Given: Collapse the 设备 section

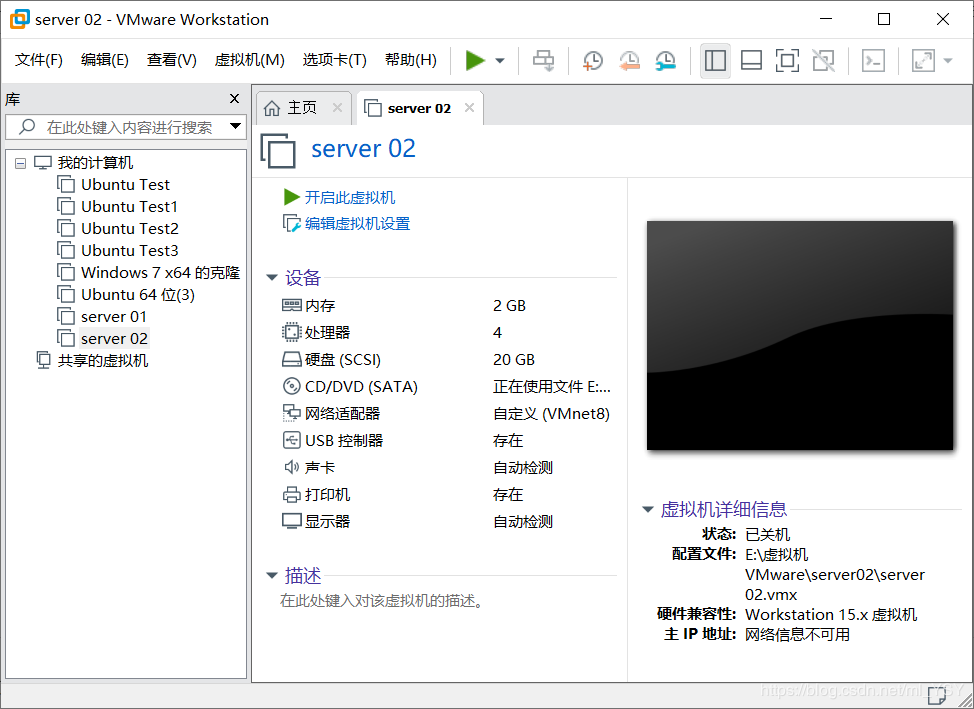Looking at the screenshot, I should pyautogui.click(x=271, y=277).
